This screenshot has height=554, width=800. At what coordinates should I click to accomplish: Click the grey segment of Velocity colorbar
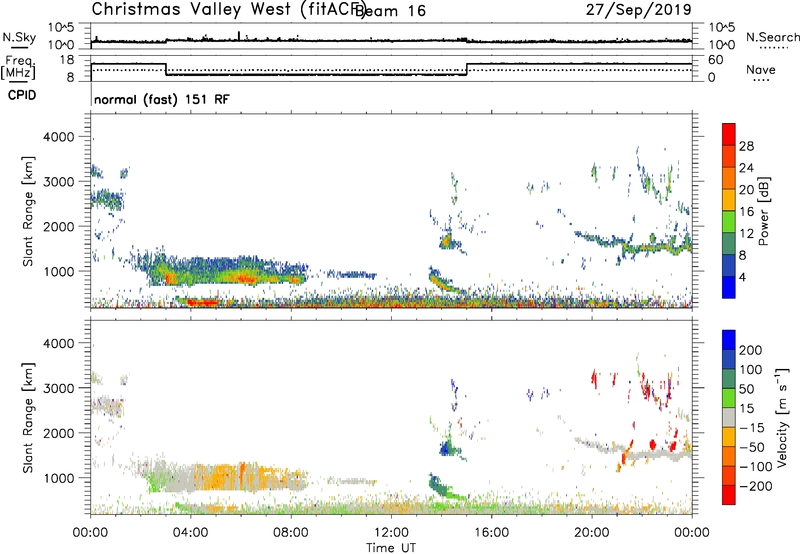click(x=729, y=417)
